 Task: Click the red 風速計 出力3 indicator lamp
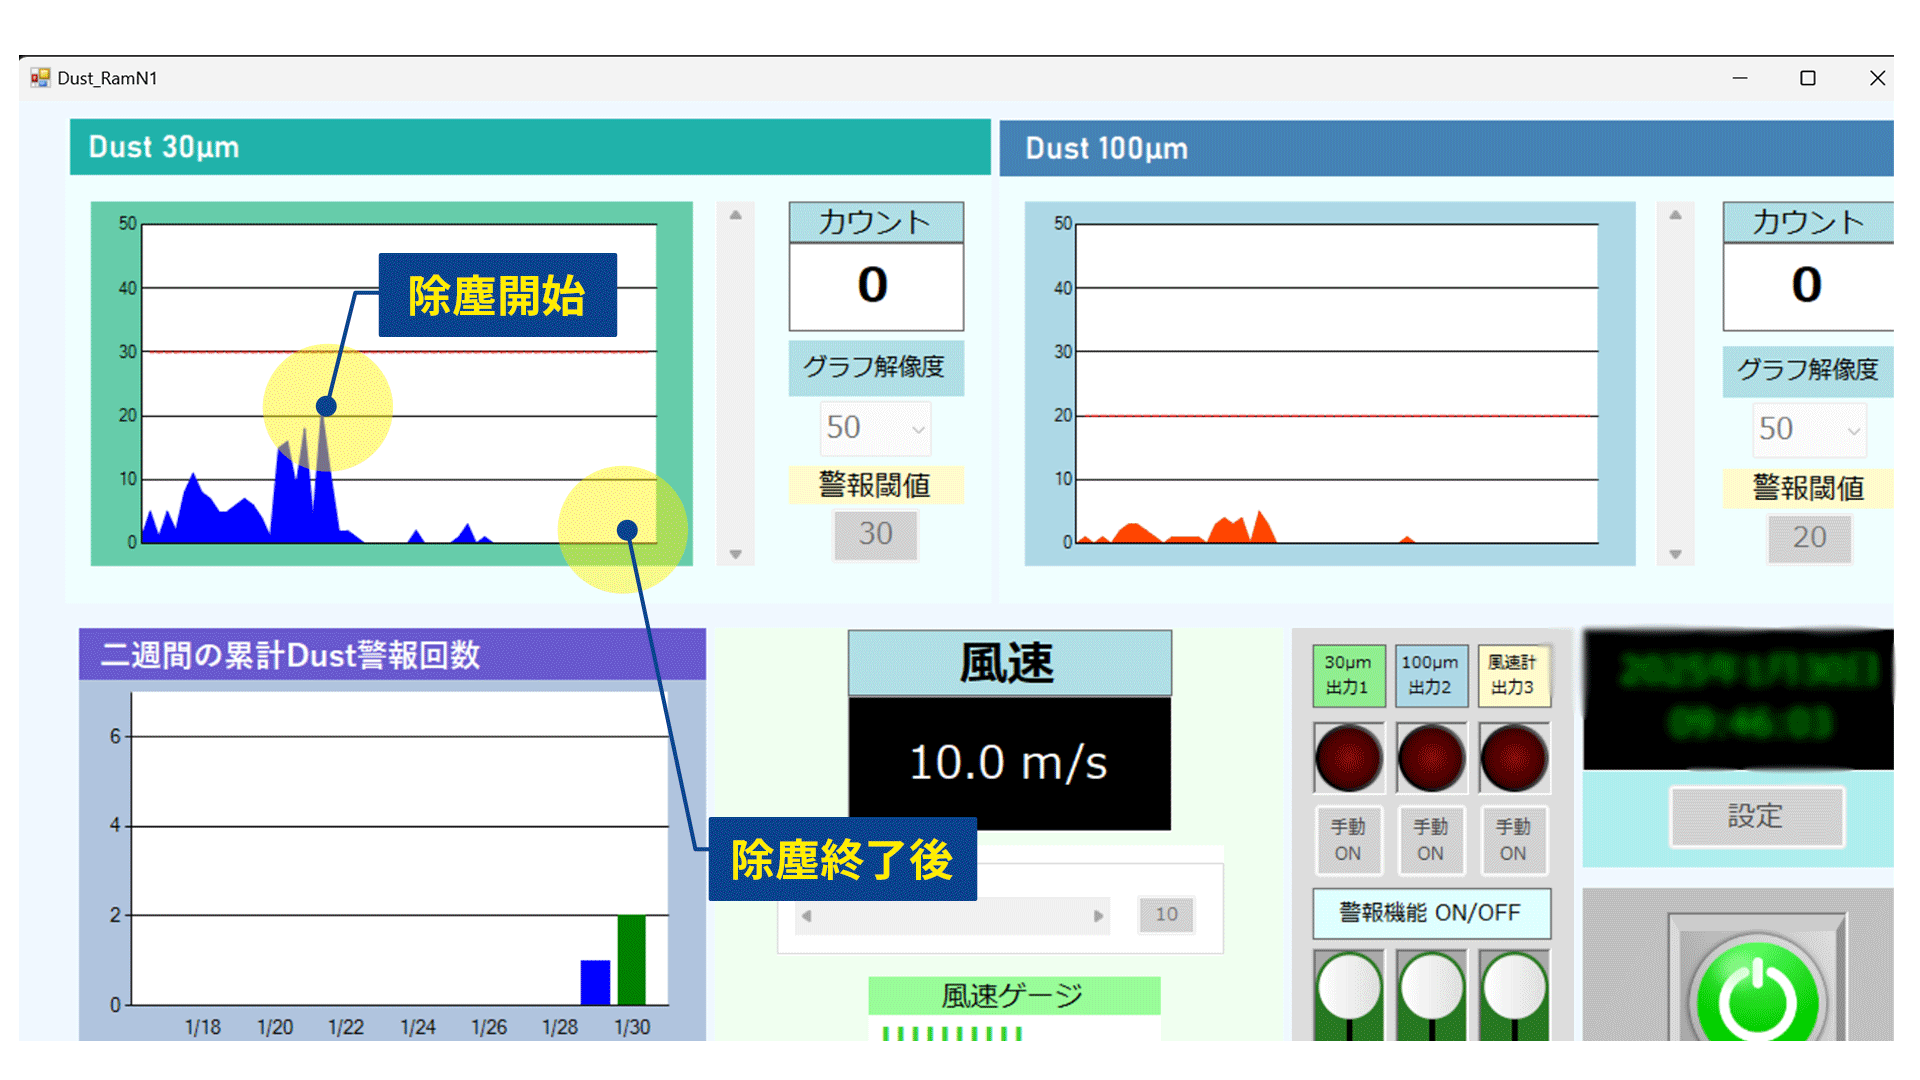[x=1513, y=758]
